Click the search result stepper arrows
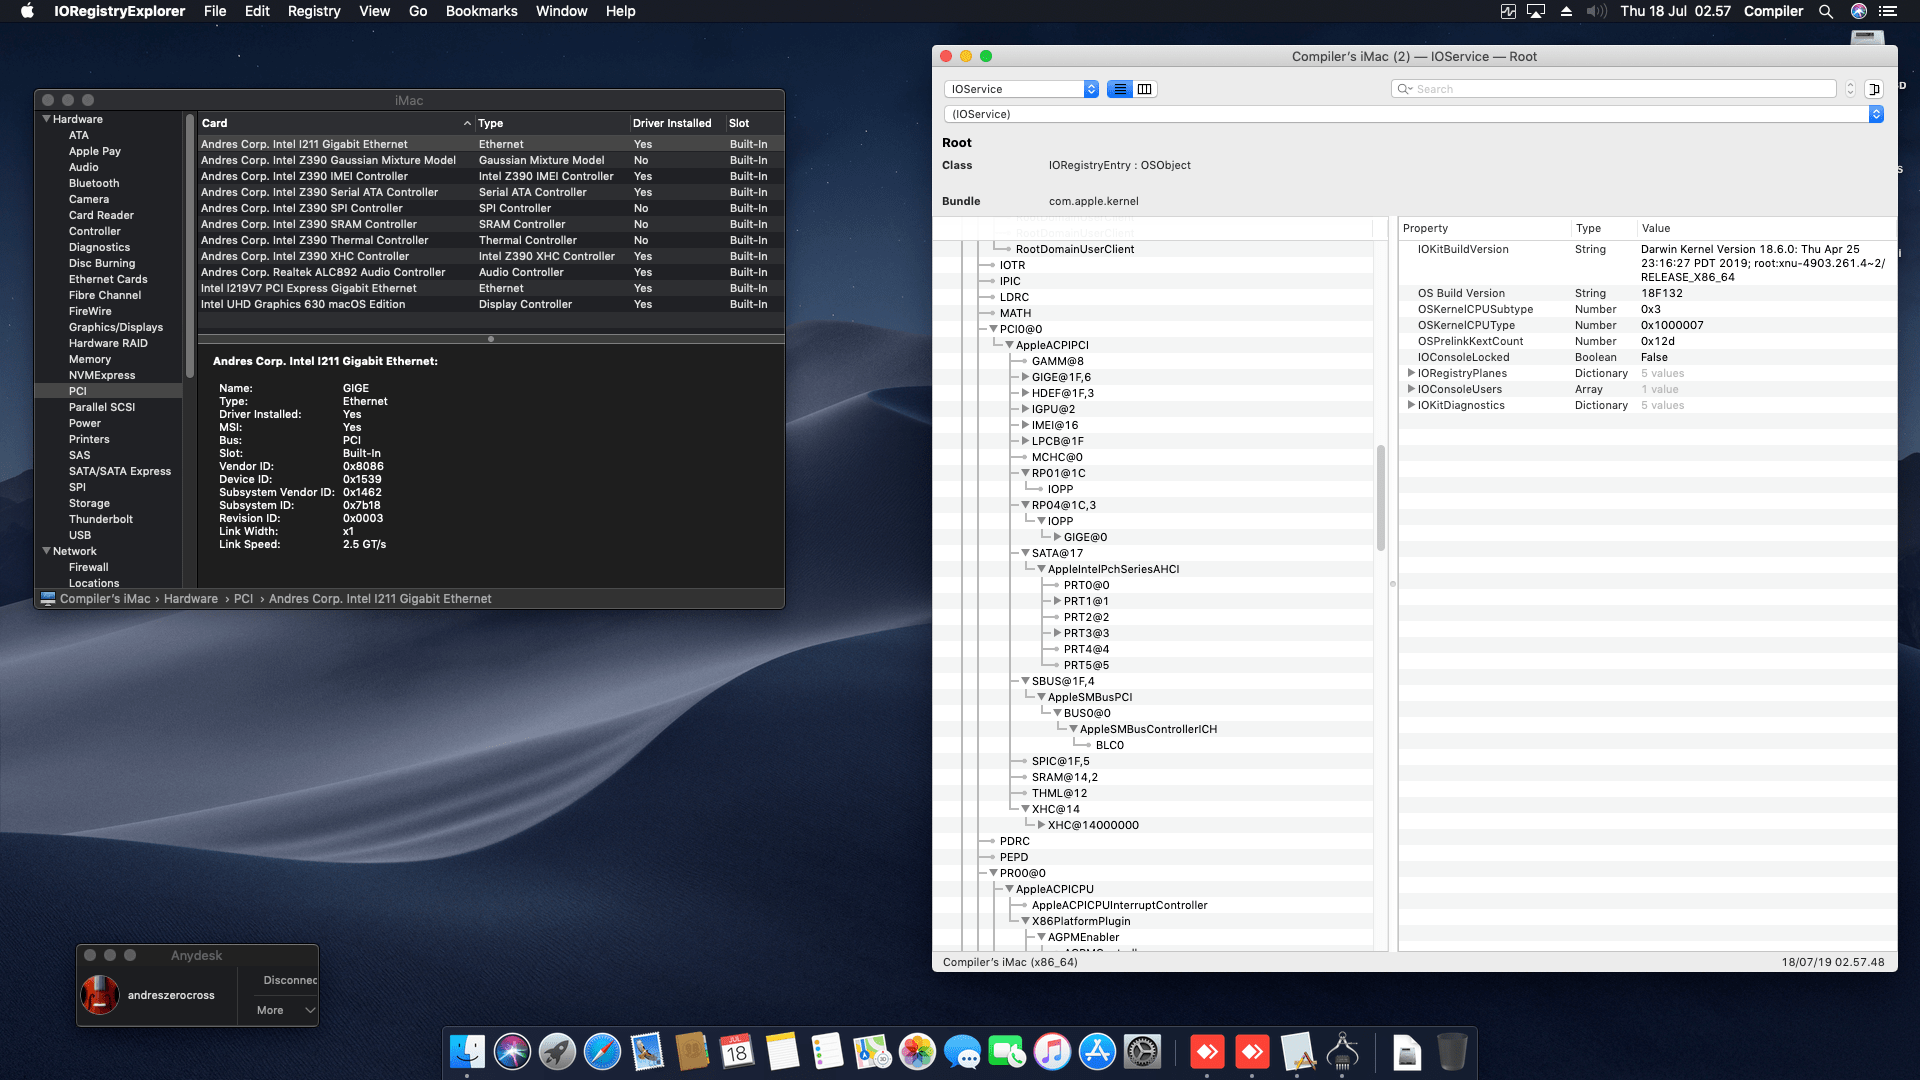 tap(1850, 89)
